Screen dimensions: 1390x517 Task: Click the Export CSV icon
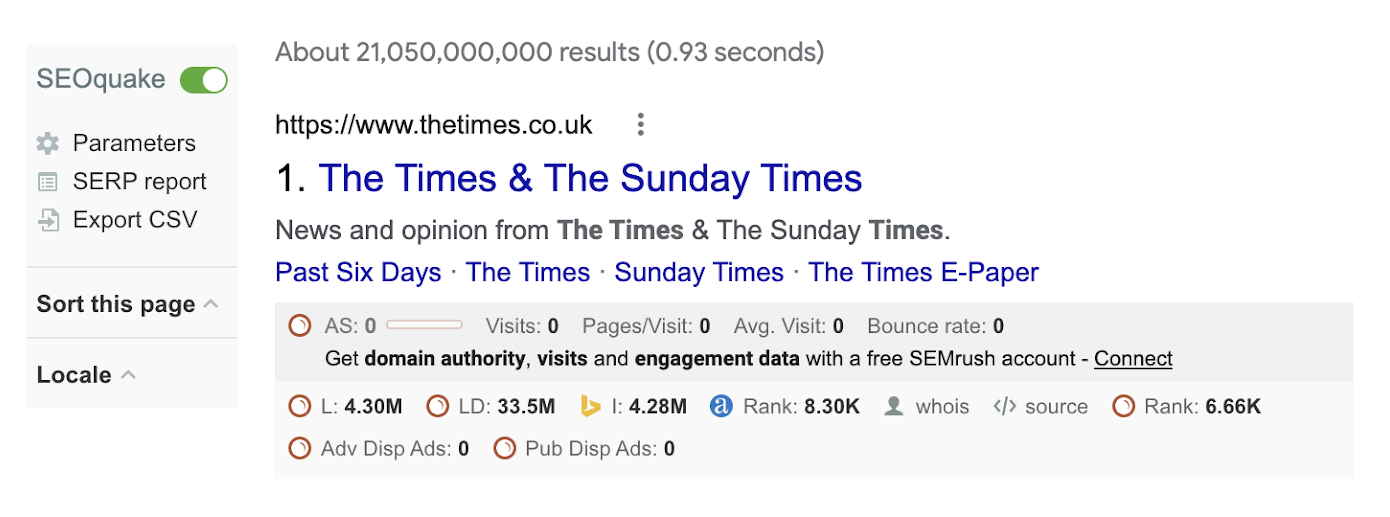click(48, 220)
